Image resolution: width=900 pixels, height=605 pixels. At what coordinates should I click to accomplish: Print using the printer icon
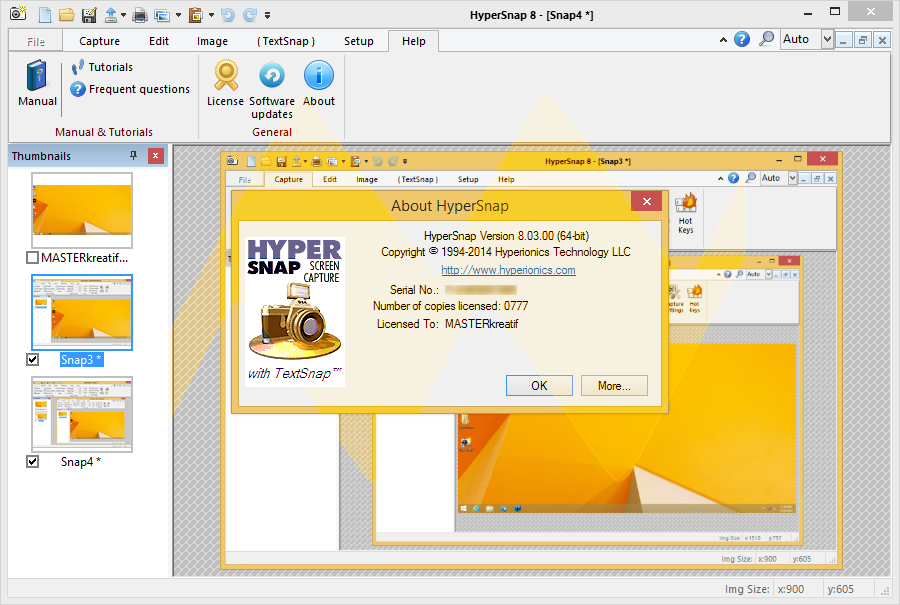click(x=139, y=15)
